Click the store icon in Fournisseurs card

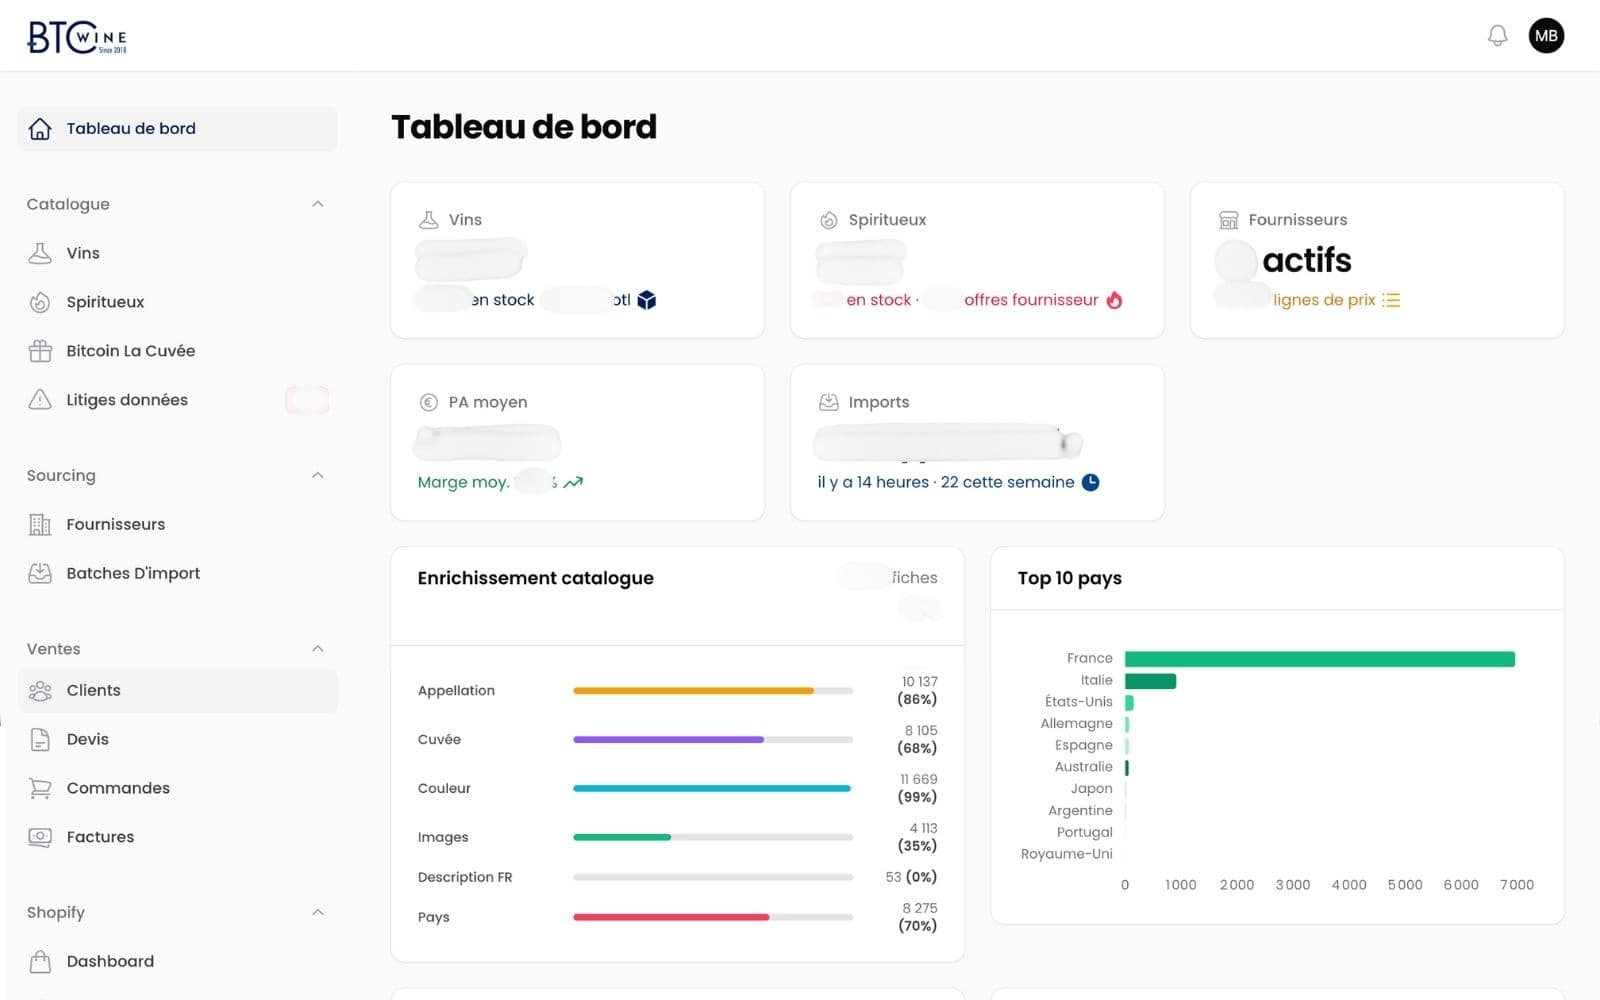pyautogui.click(x=1228, y=220)
